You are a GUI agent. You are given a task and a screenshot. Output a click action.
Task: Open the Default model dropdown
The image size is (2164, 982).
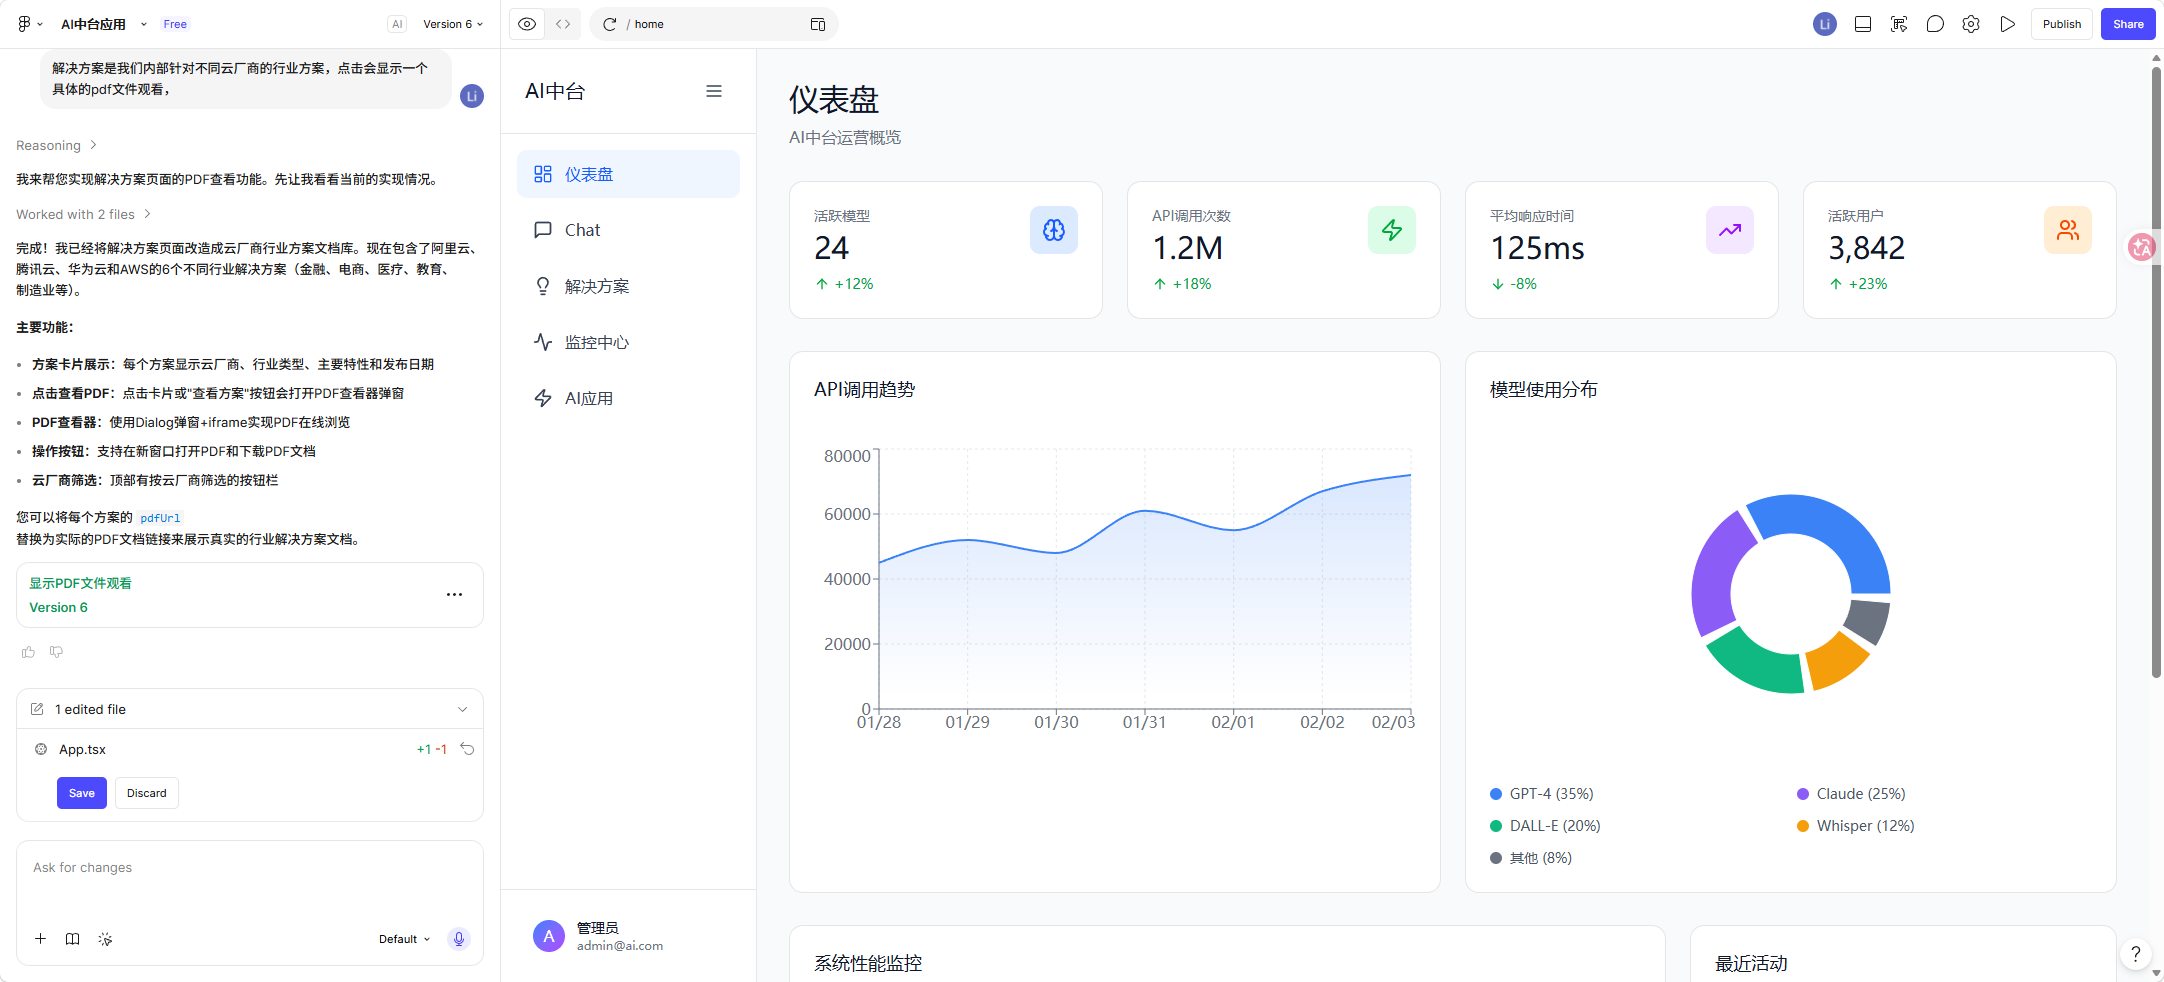click(404, 939)
